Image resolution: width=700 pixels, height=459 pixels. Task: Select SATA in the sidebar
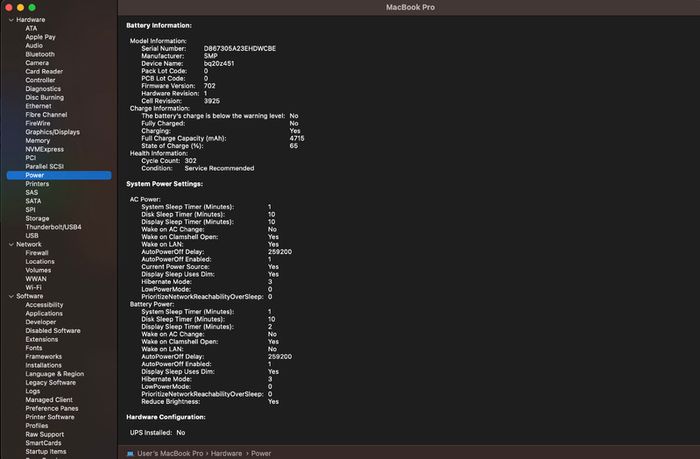click(x=33, y=201)
